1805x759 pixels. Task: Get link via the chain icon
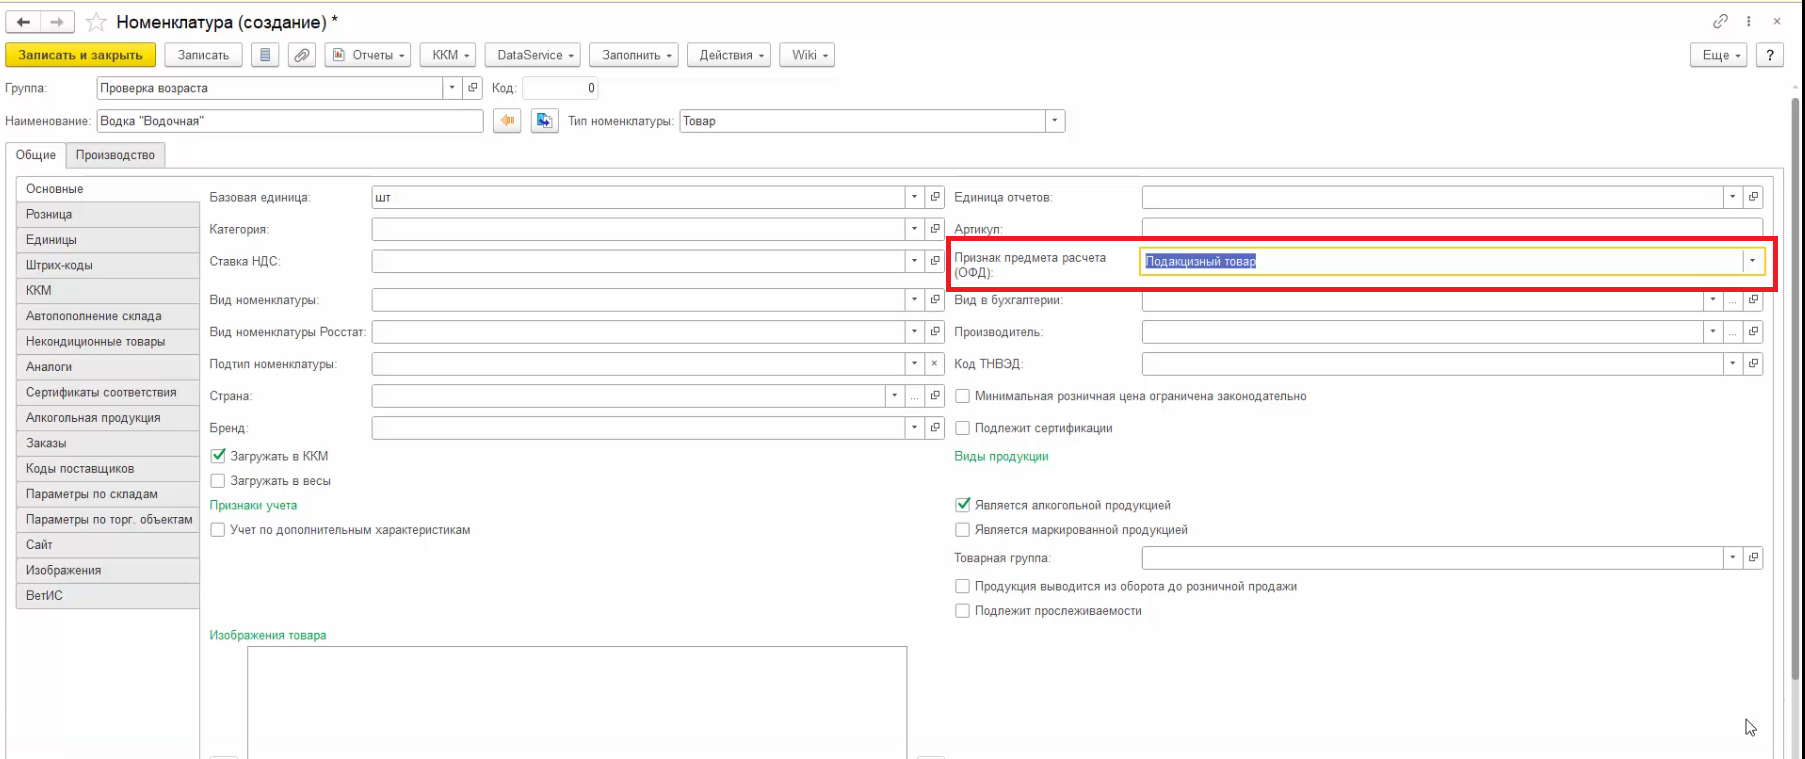tap(1720, 21)
